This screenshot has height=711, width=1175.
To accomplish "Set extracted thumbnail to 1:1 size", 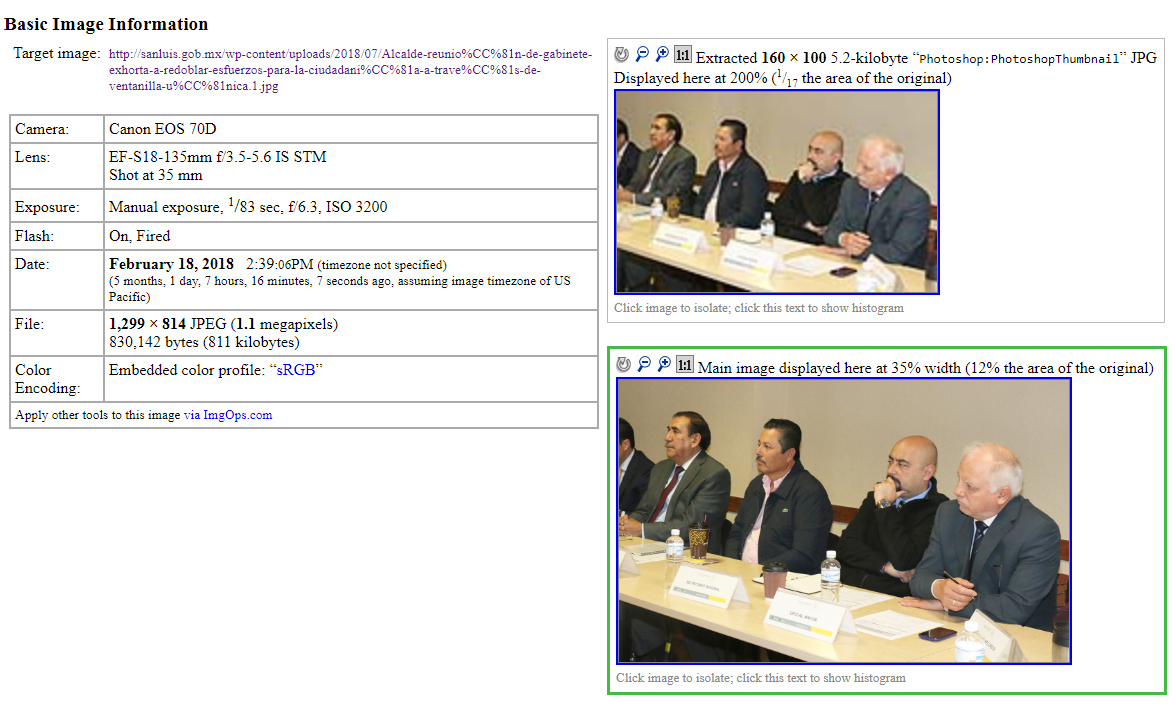I will click(683, 54).
